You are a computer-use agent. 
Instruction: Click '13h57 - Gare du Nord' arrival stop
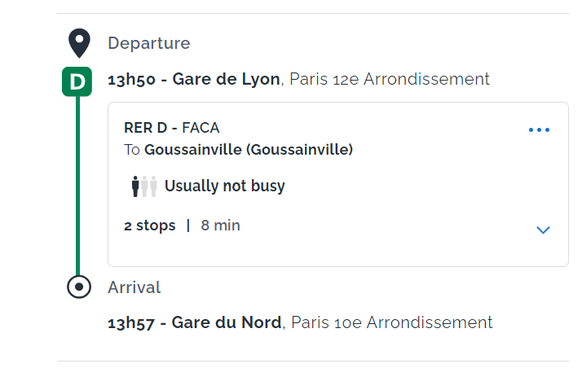(194, 323)
